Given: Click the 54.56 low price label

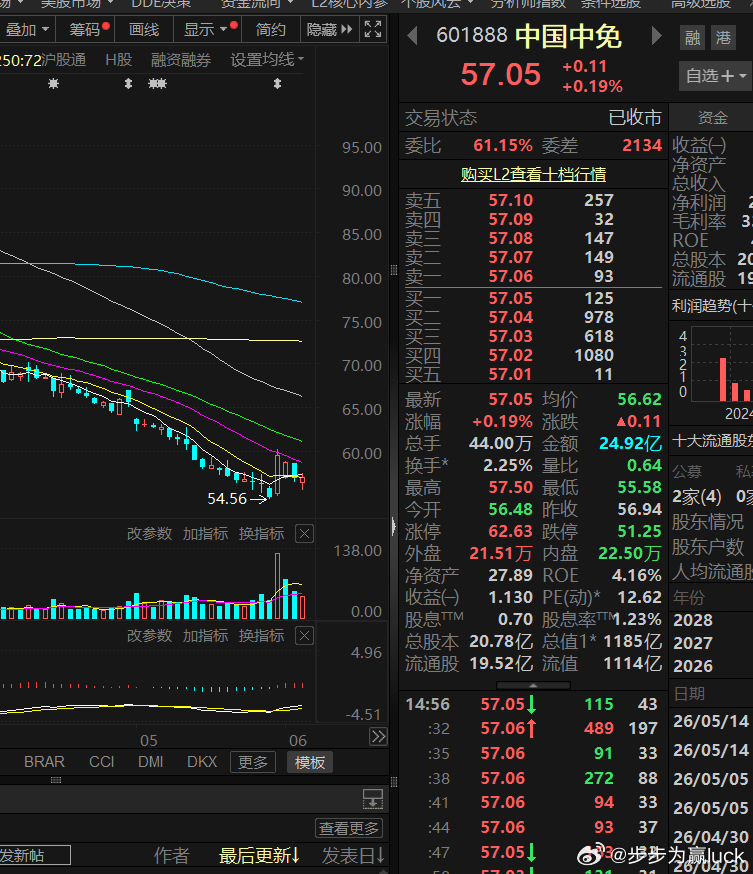Looking at the screenshot, I should pos(227,499).
